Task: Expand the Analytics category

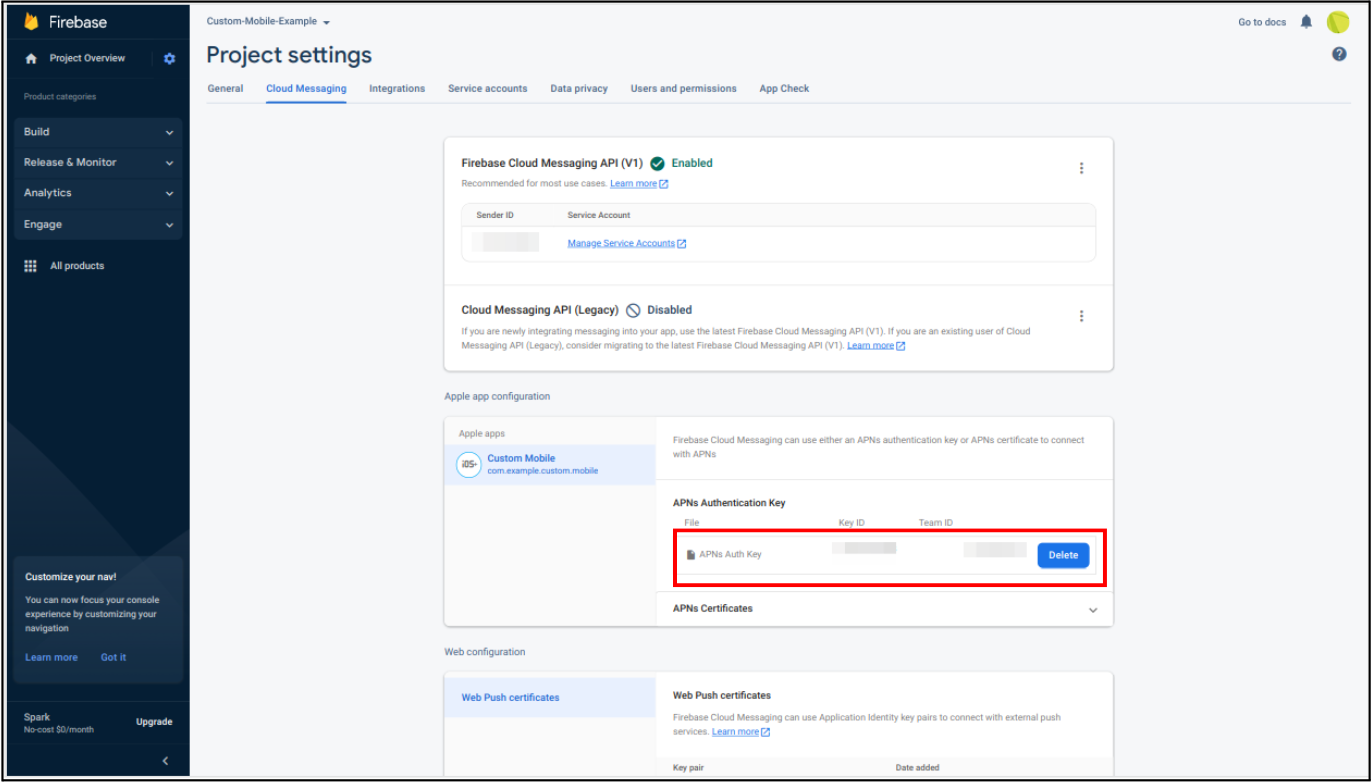Action: [x=99, y=193]
